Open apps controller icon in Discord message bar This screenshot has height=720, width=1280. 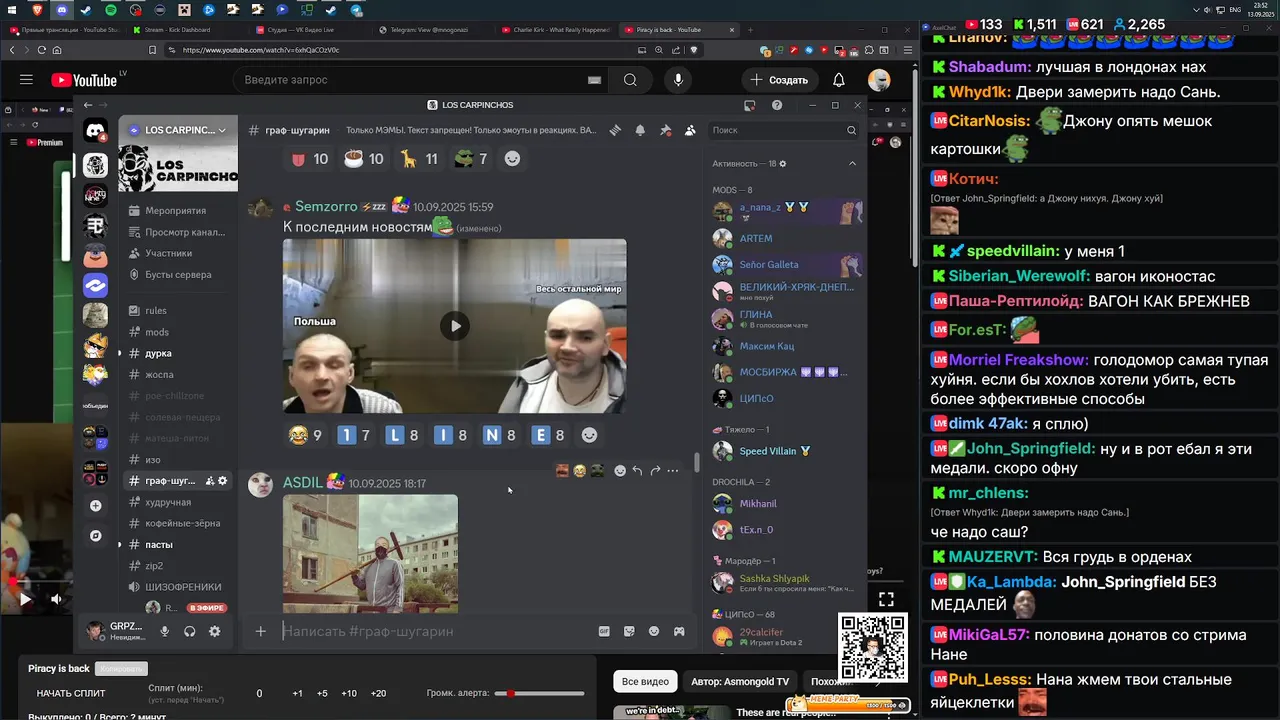pos(679,631)
